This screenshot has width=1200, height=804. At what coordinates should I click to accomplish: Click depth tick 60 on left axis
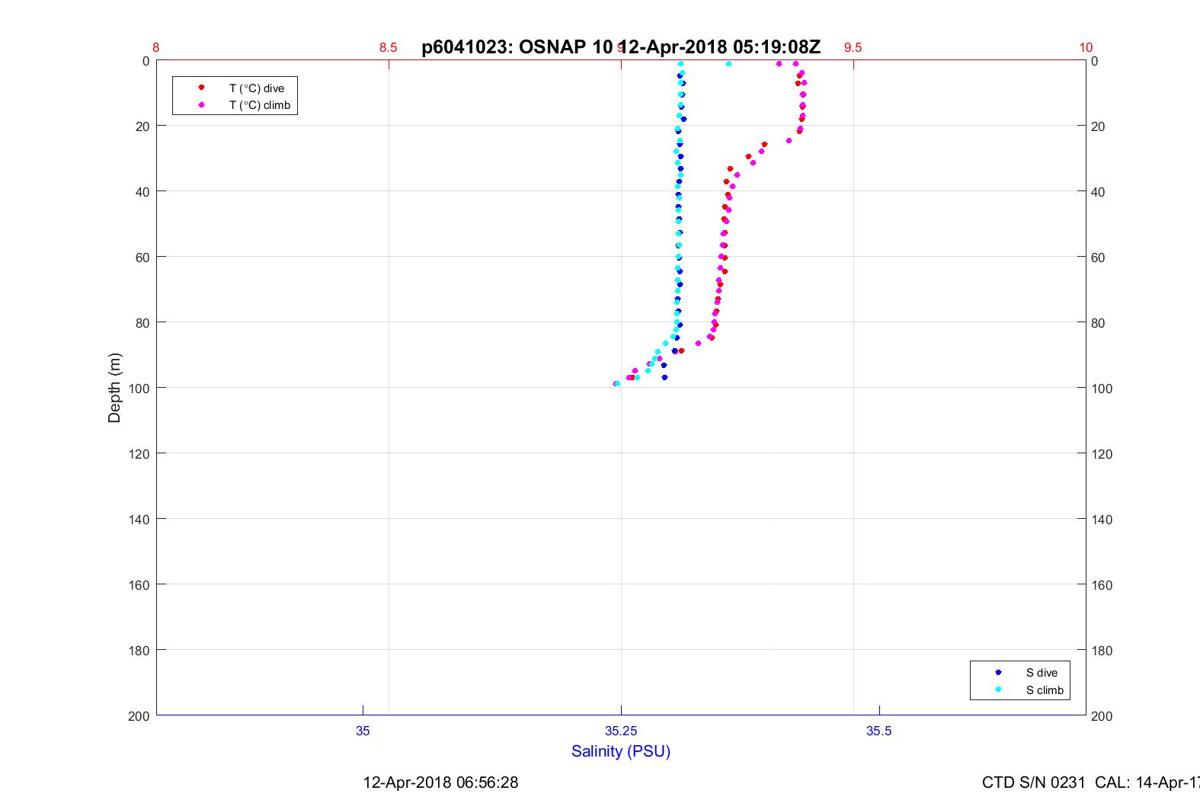143,257
